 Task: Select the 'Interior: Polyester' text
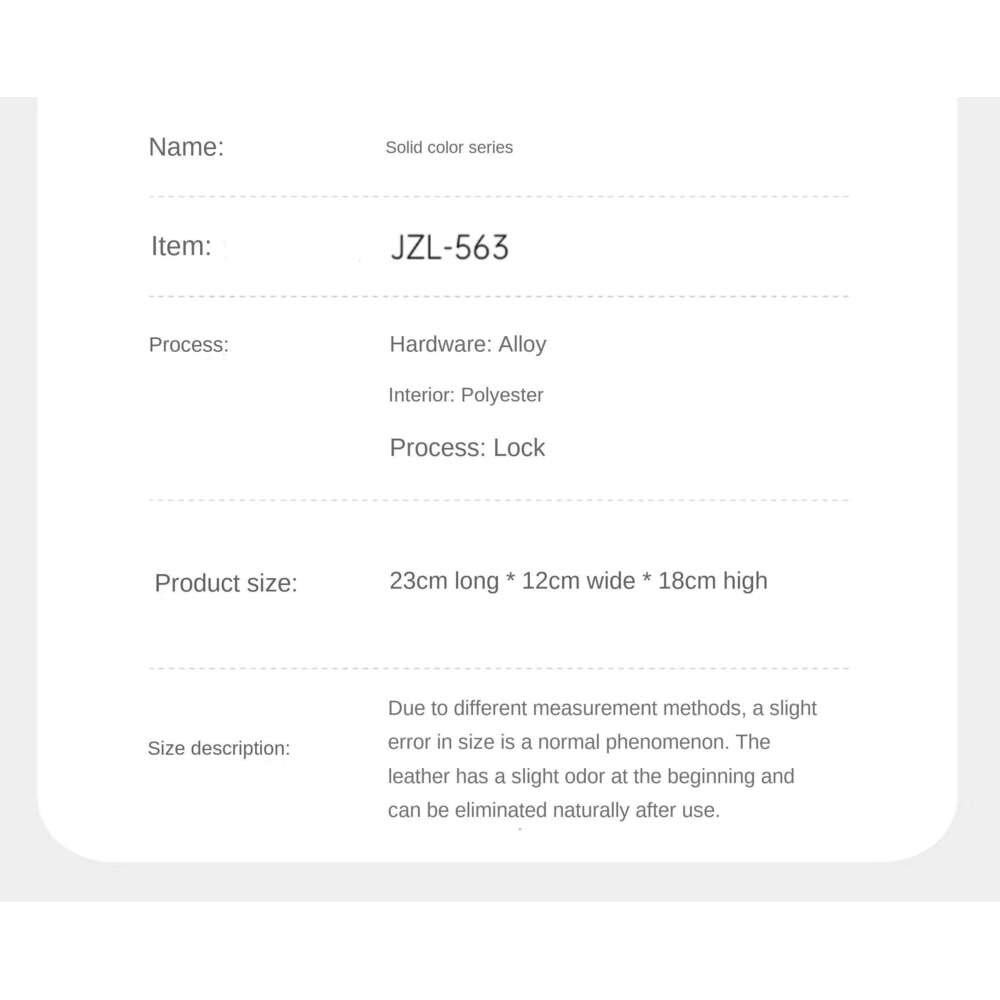tap(465, 395)
